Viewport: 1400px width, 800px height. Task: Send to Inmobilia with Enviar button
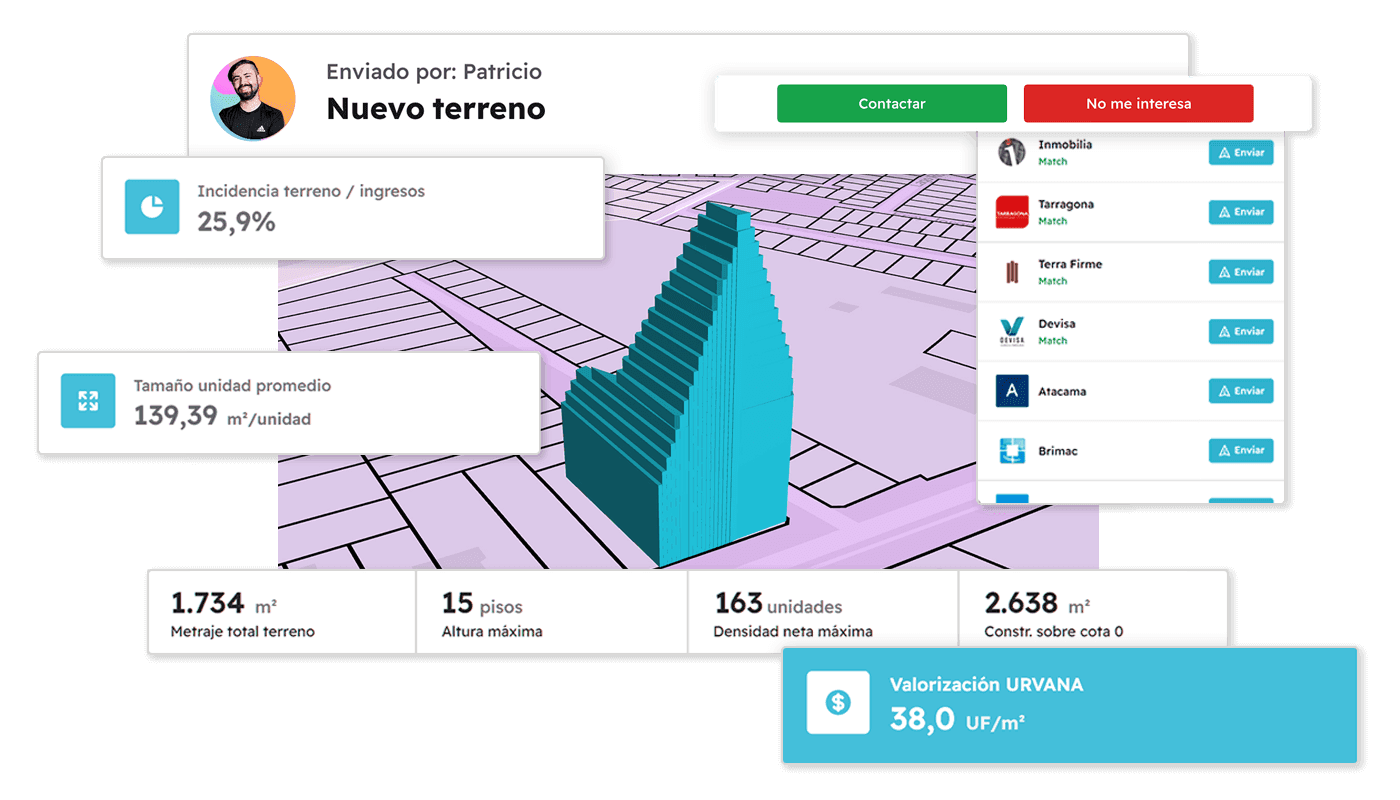tap(1241, 152)
